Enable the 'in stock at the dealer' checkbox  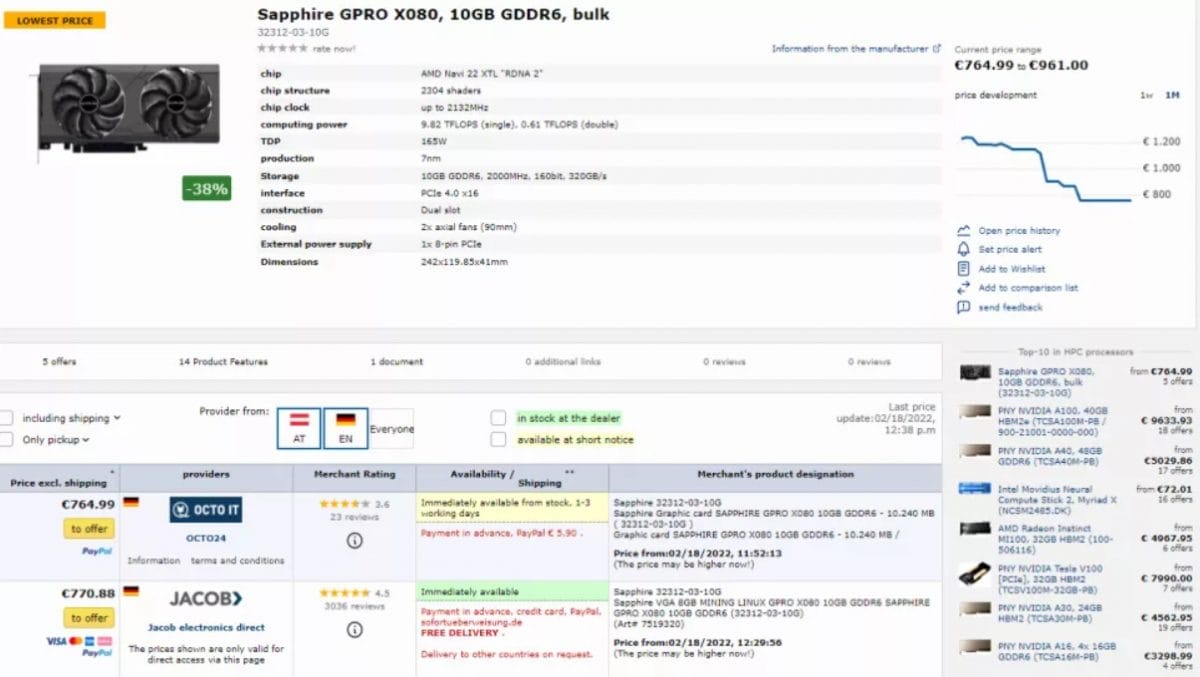[x=496, y=419]
